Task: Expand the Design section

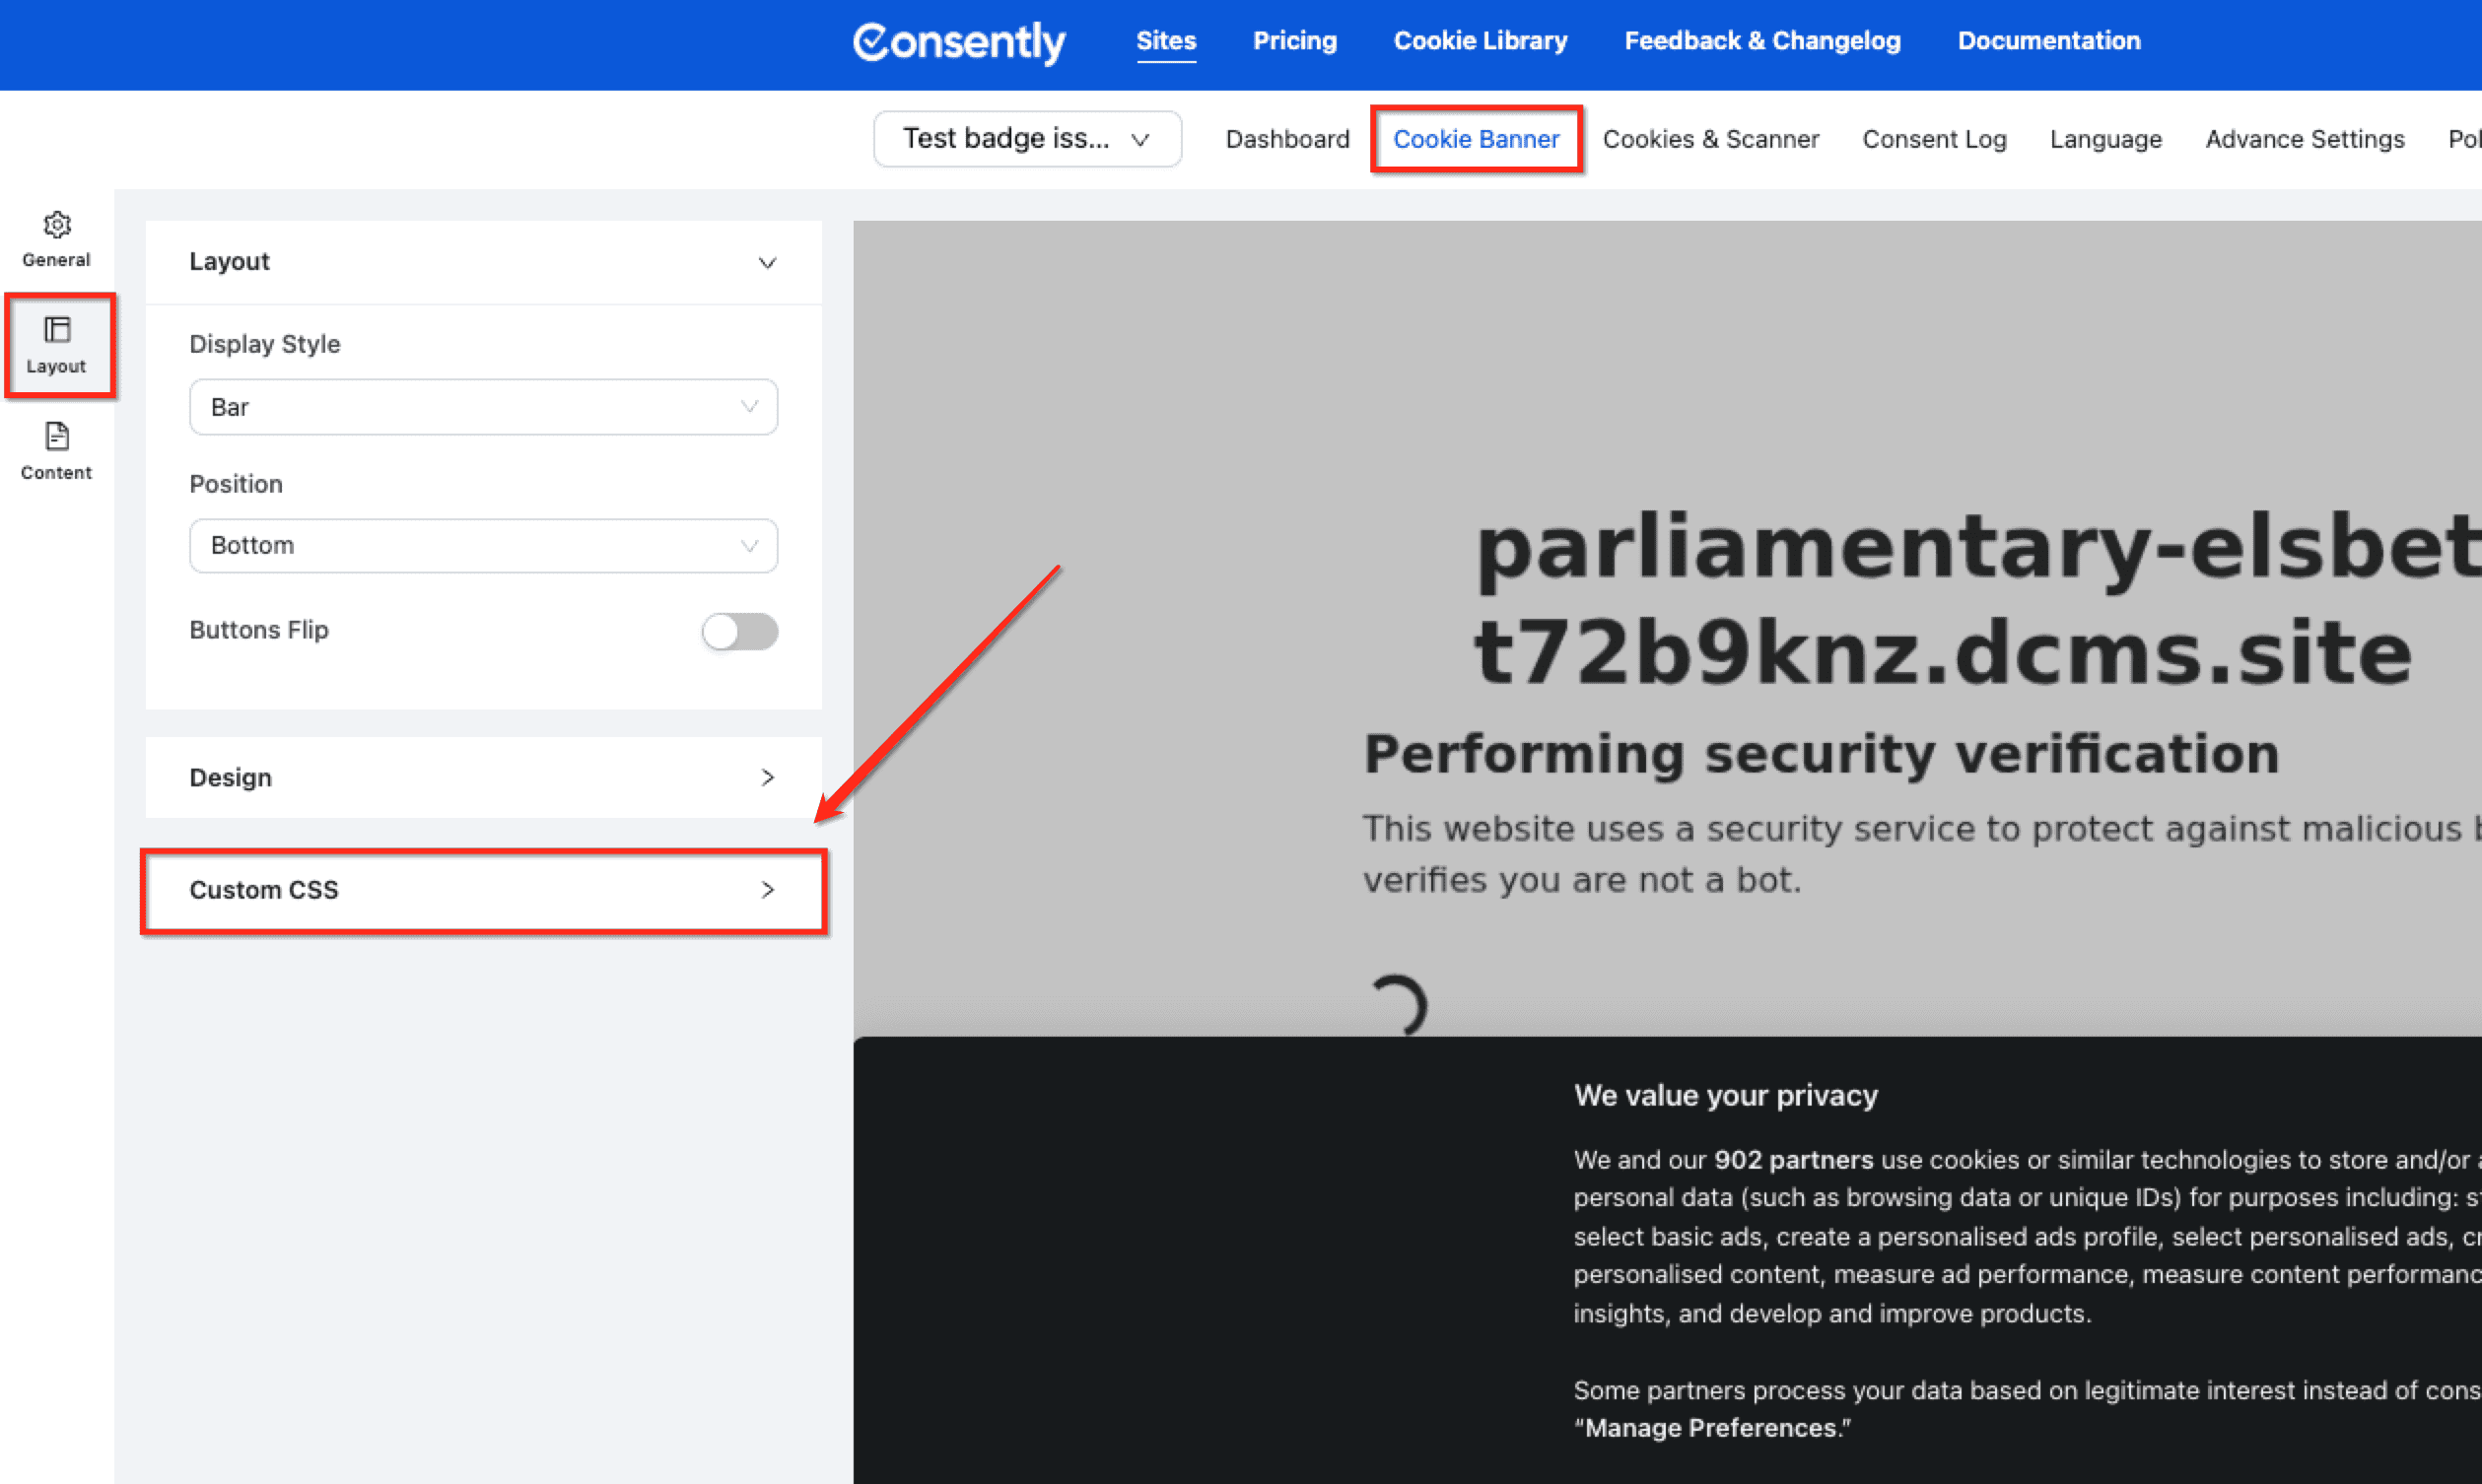Action: pos(768,777)
